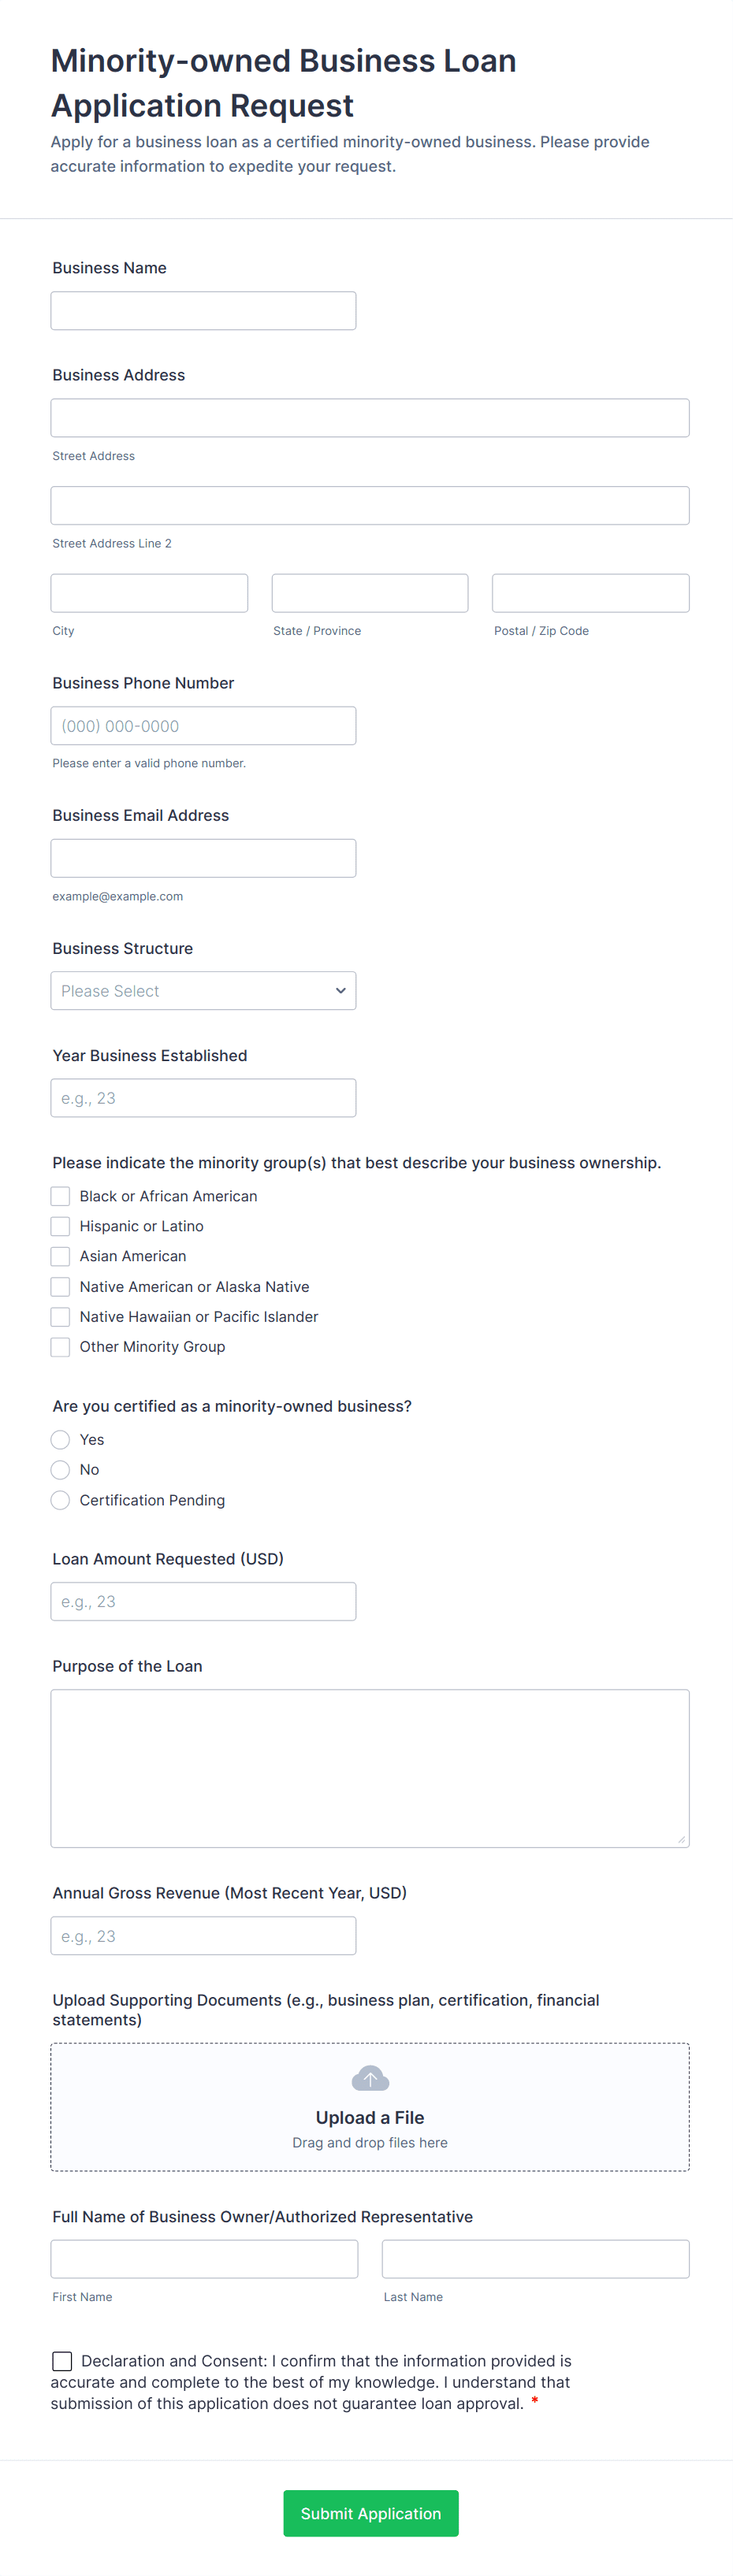The height and width of the screenshot is (2576, 733).
Task: Click the Purpose of the Loan textarea
Action: point(370,1768)
